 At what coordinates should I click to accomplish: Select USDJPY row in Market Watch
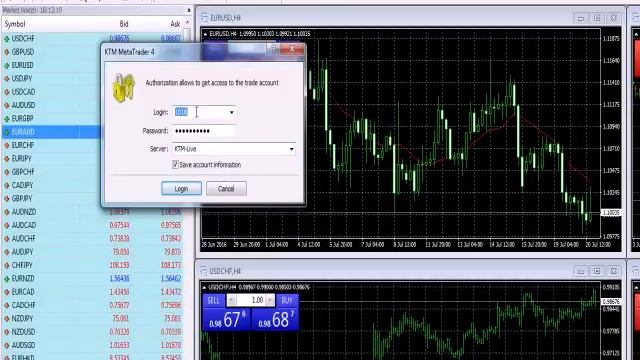pos(92,78)
